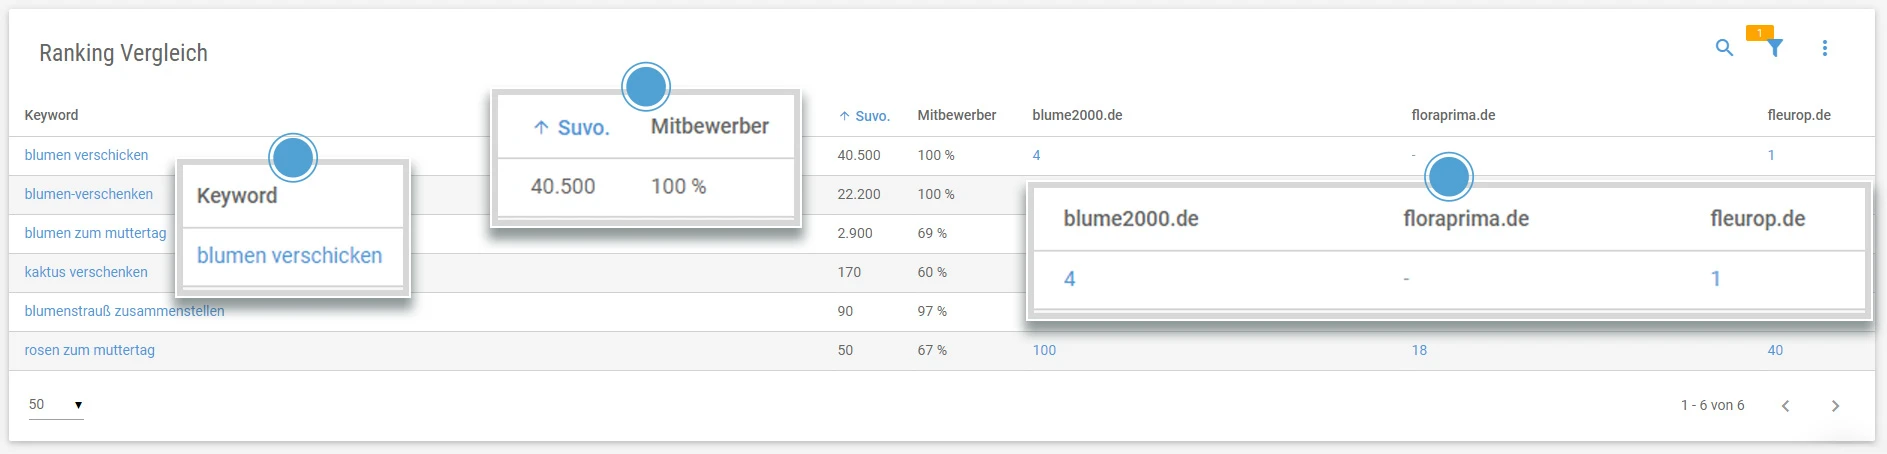Open the rosen zum muttertag keyword
The image size is (1887, 454).
tap(90, 350)
